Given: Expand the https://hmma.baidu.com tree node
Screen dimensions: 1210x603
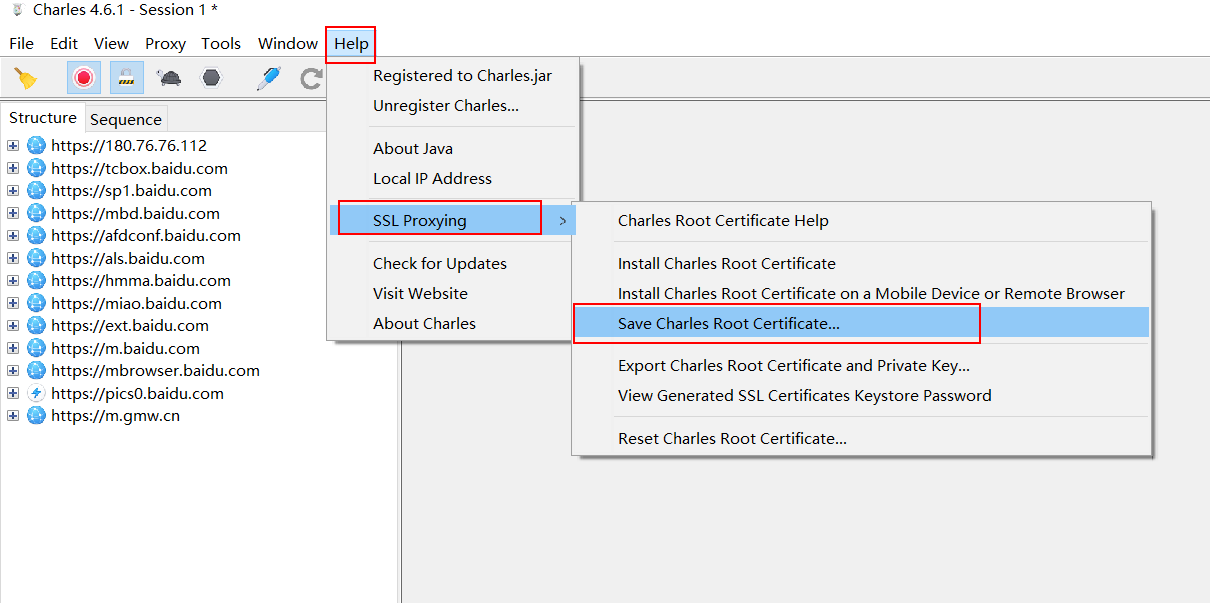Looking at the screenshot, I should pos(13,280).
